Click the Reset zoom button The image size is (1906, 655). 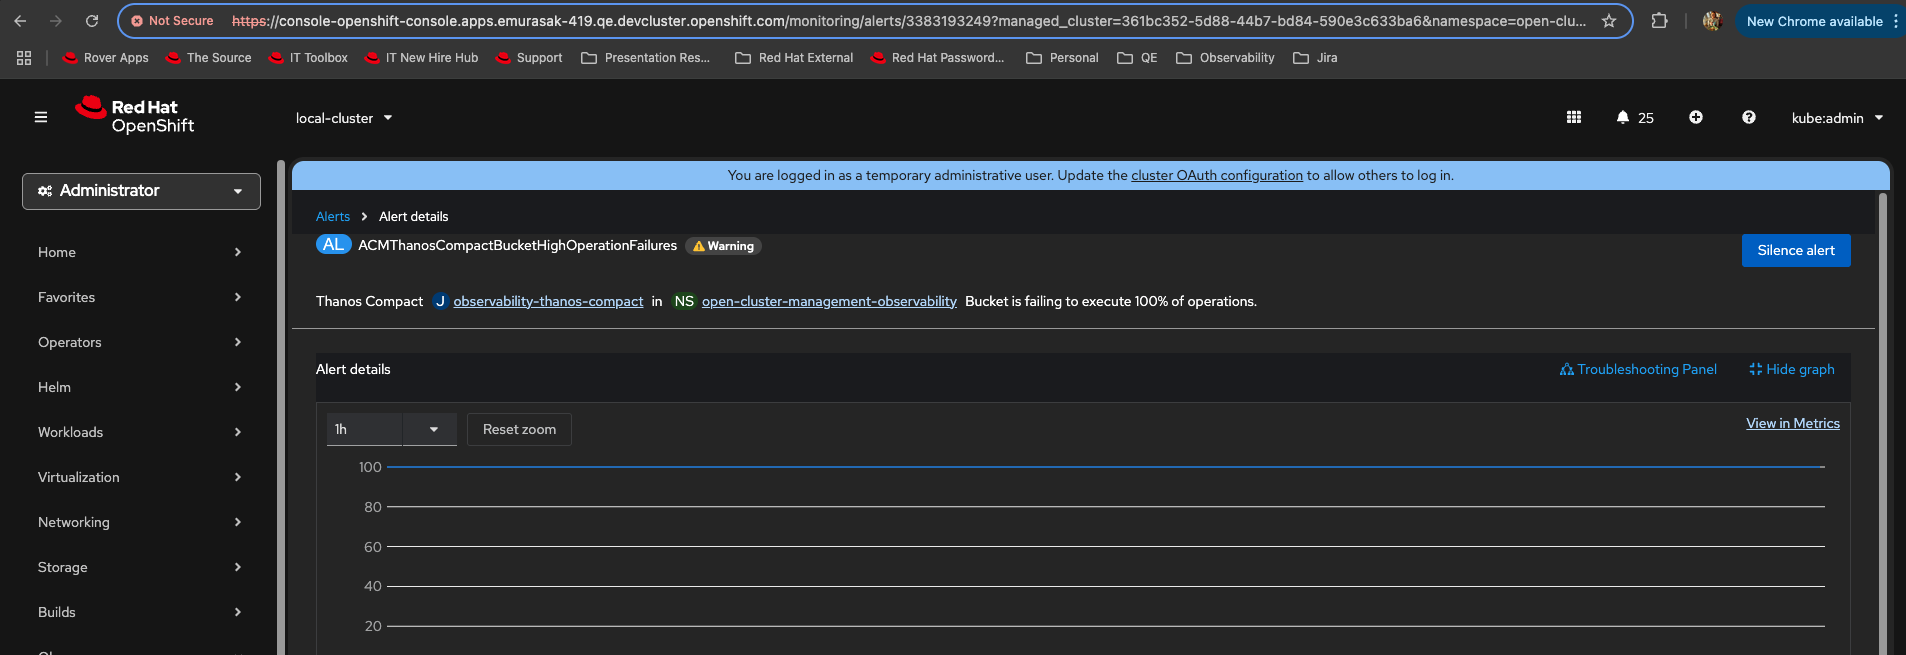point(519,429)
